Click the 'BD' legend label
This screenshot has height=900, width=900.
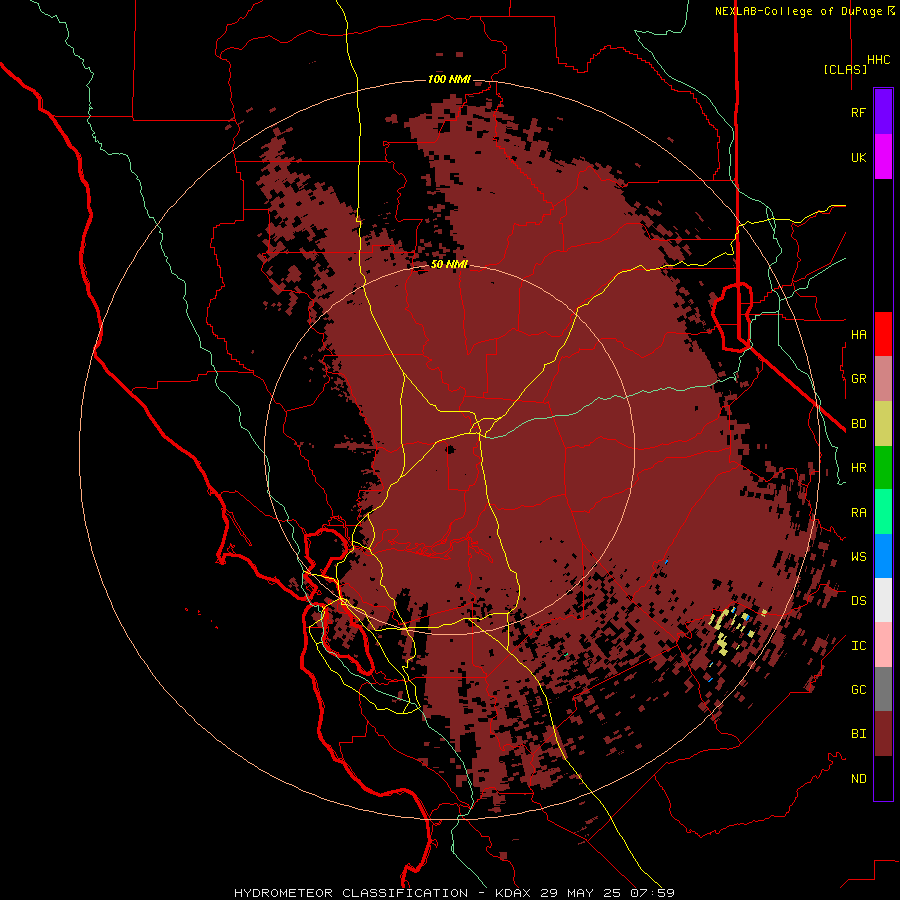pos(858,424)
